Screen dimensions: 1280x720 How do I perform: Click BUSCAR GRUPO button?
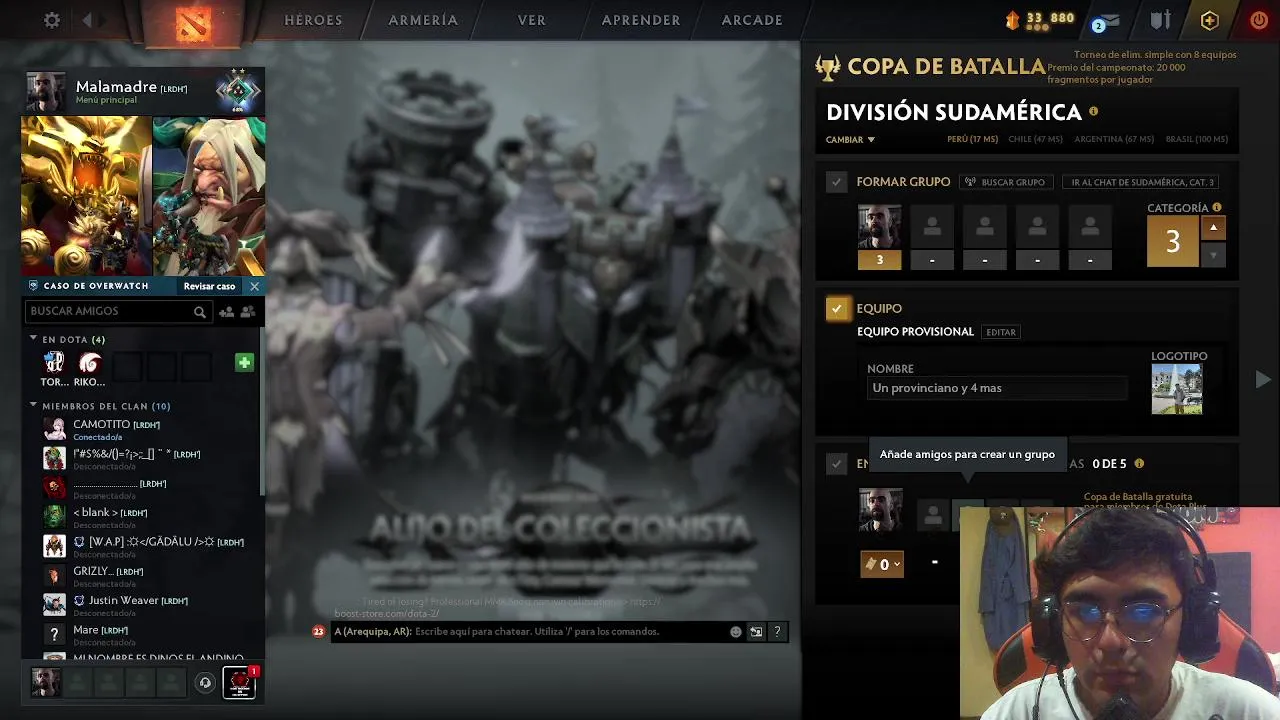1006,182
